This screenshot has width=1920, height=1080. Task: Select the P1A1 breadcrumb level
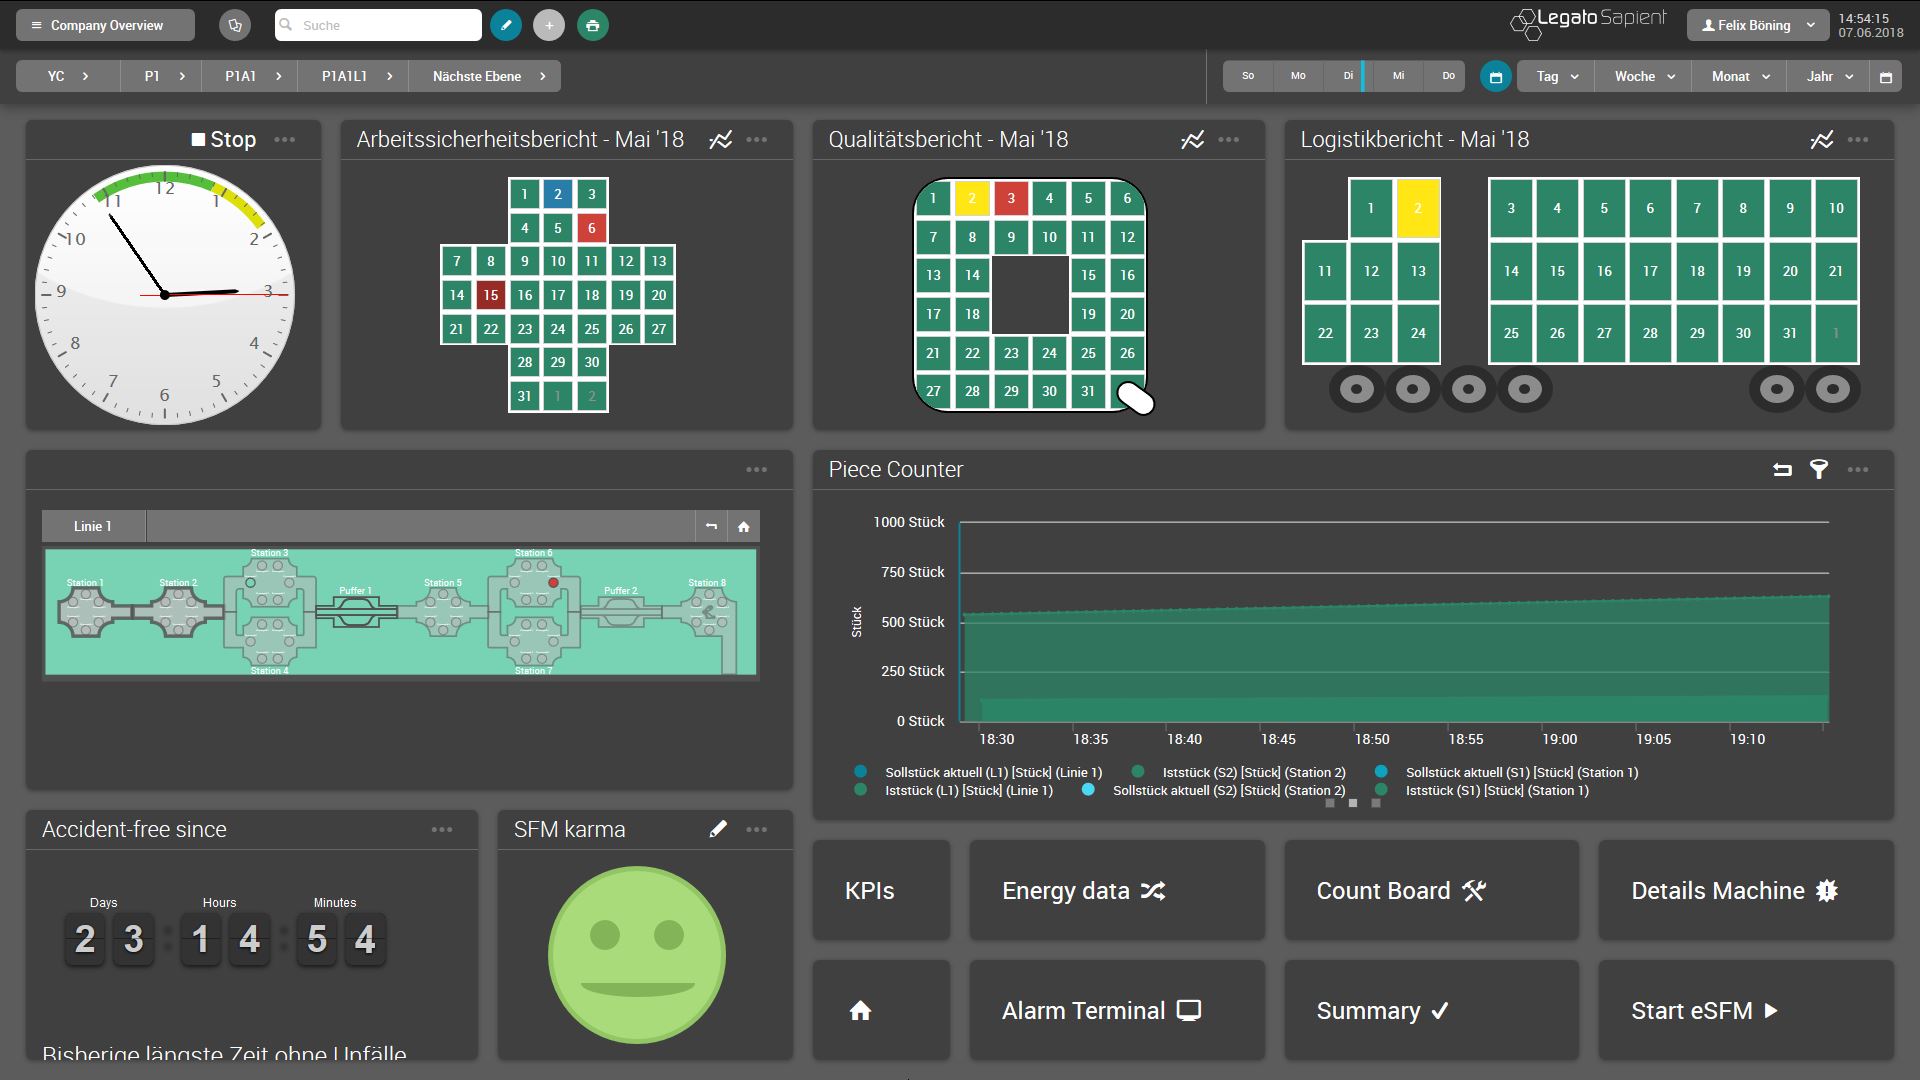pyautogui.click(x=249, y=76)
